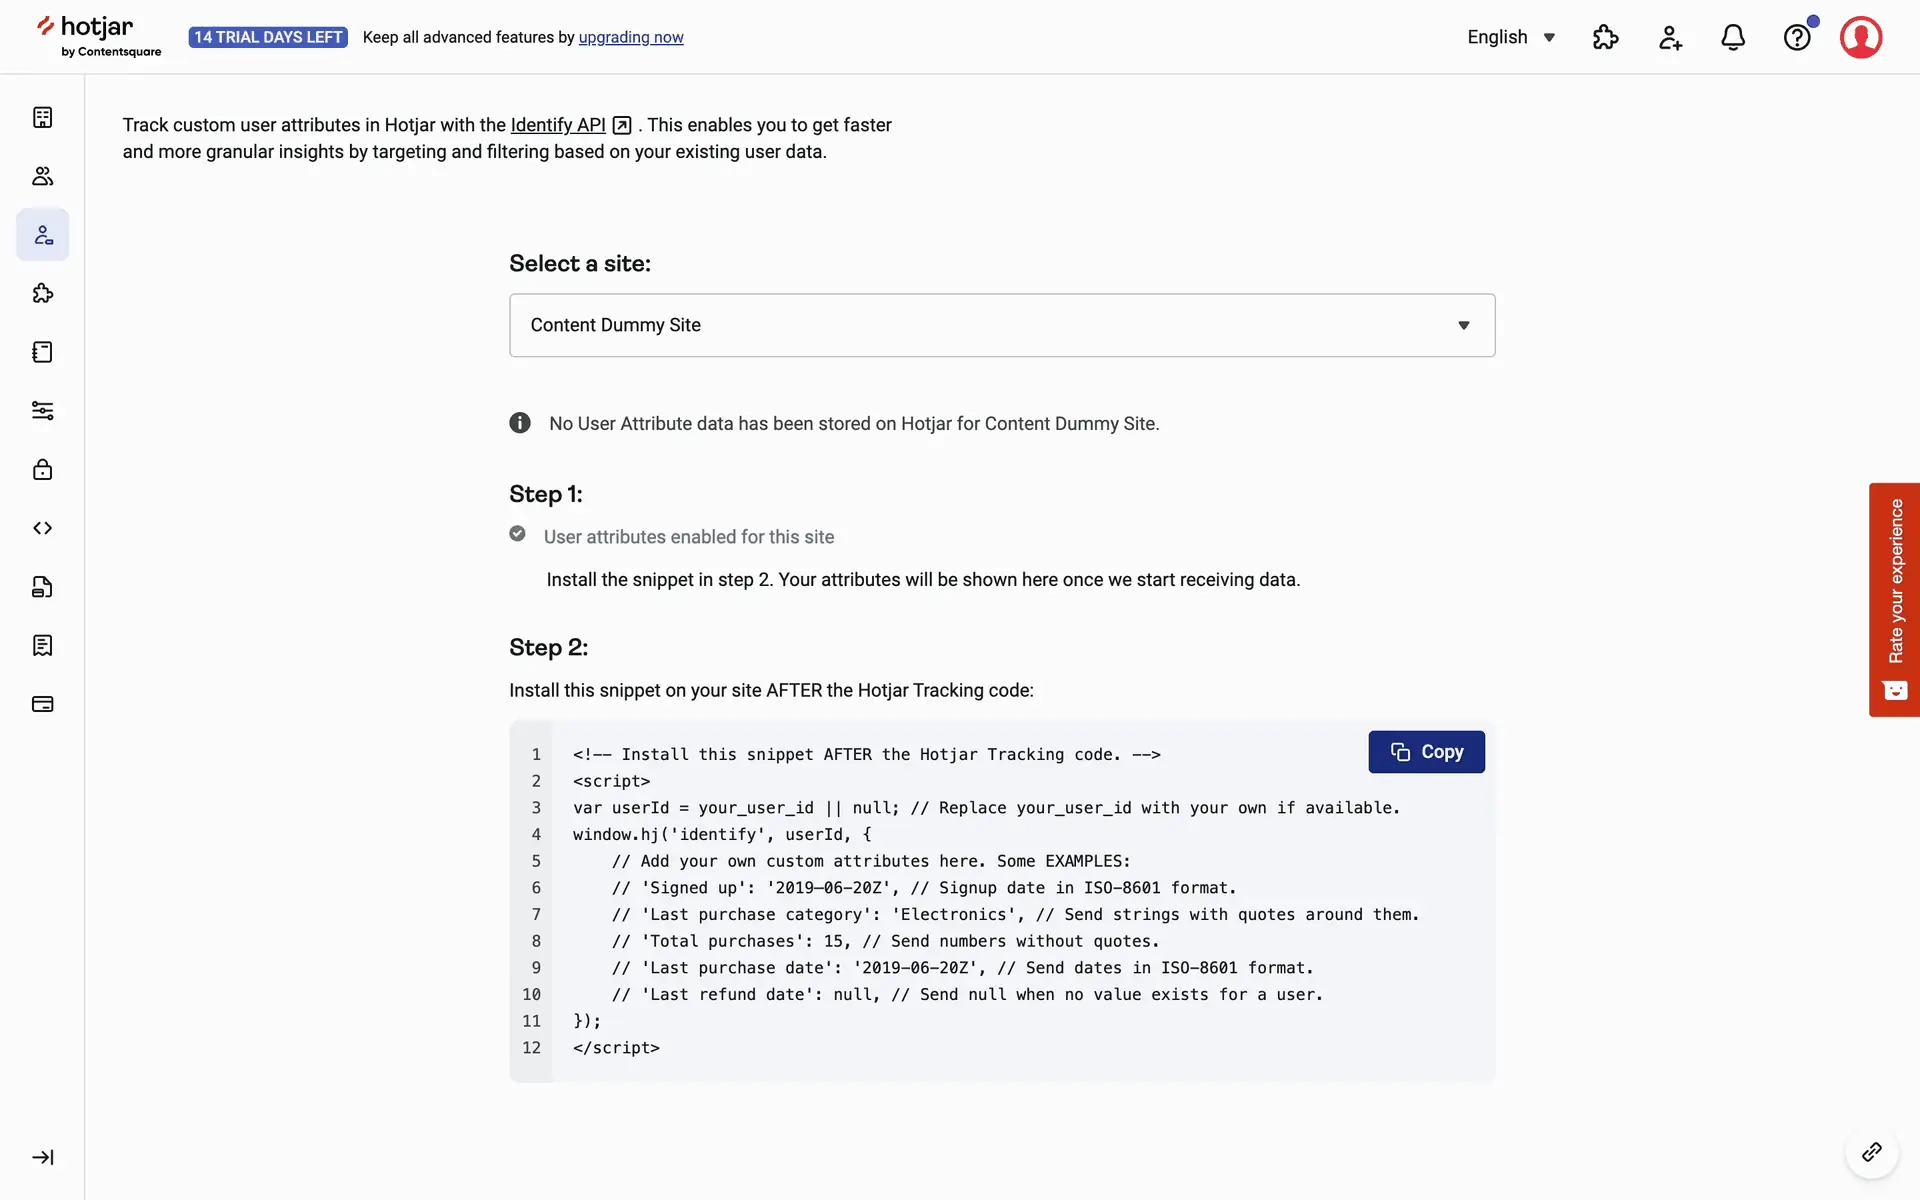Open the English language dropdown
Screen dimensions: 1920x1200
pos(1510,38)
